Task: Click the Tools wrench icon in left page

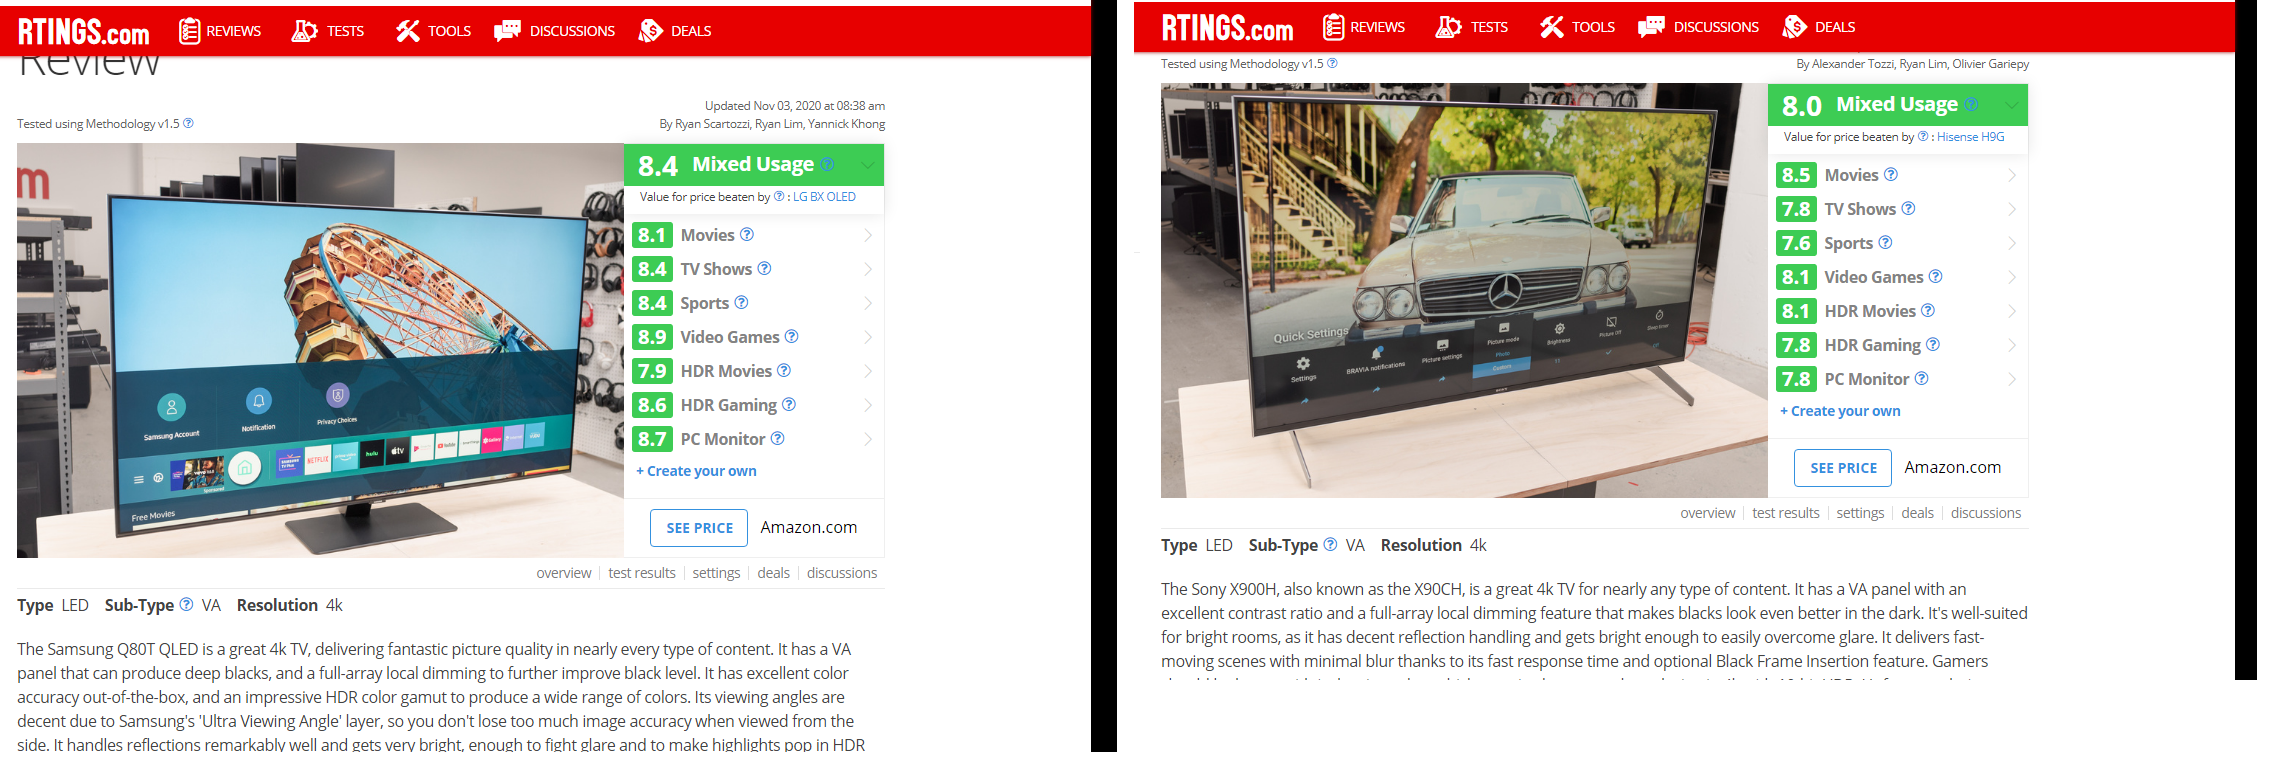Action: [x=407, y=31]
